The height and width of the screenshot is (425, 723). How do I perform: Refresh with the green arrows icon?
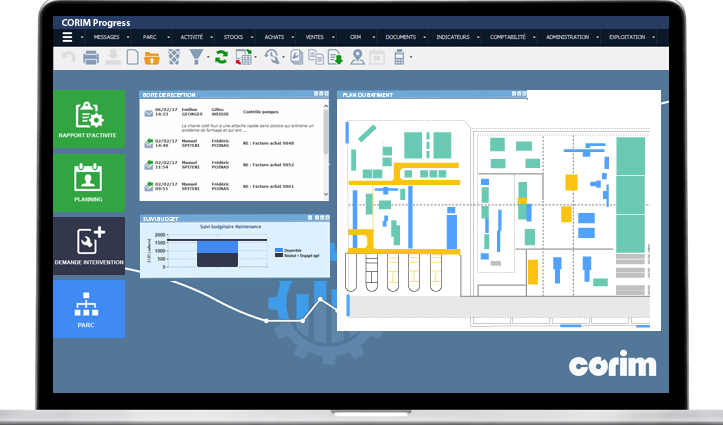coord(221,57)
